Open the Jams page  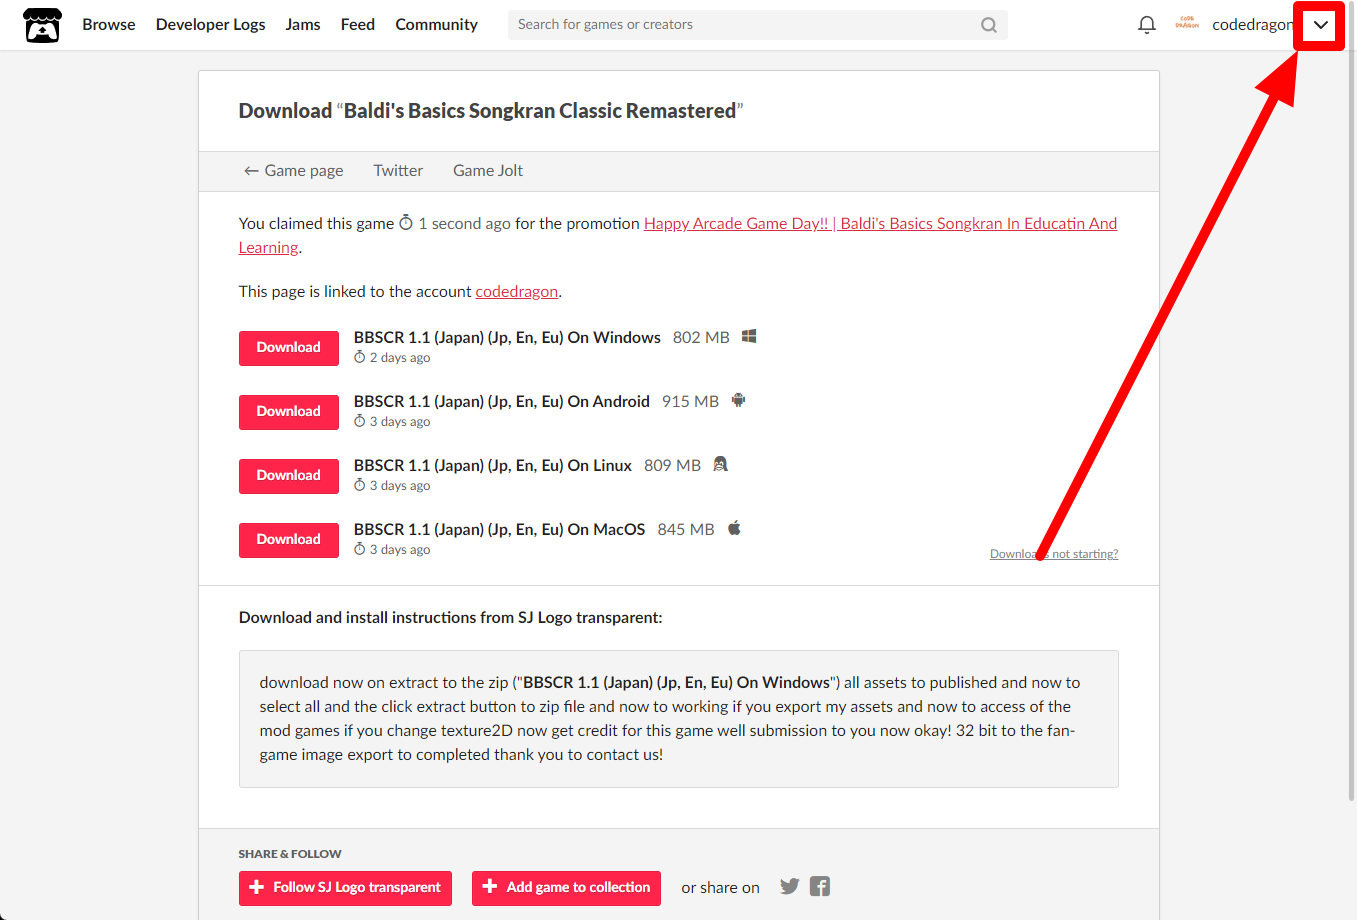coord(303,25)
